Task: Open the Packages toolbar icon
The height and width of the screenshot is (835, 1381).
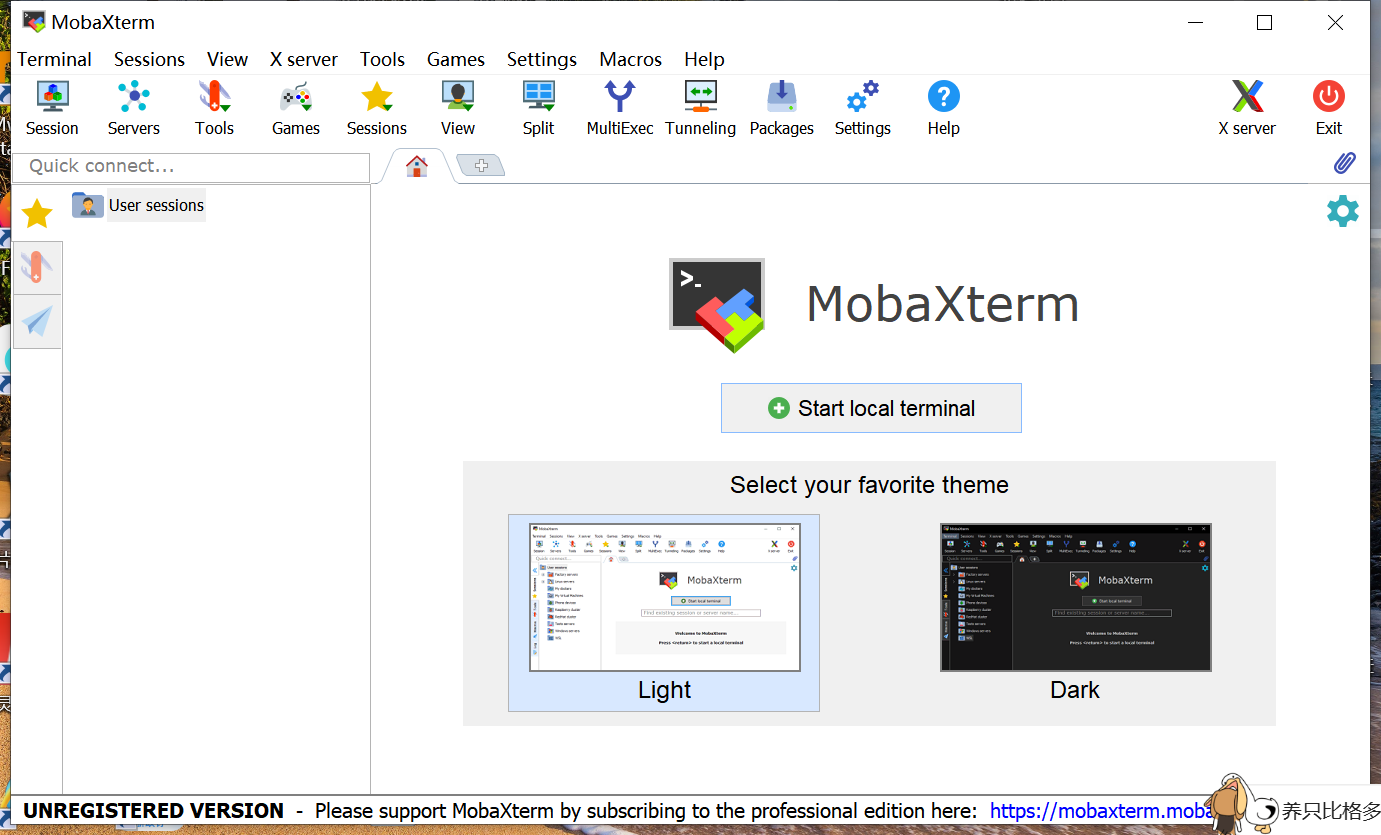Action: pos(781,108)
